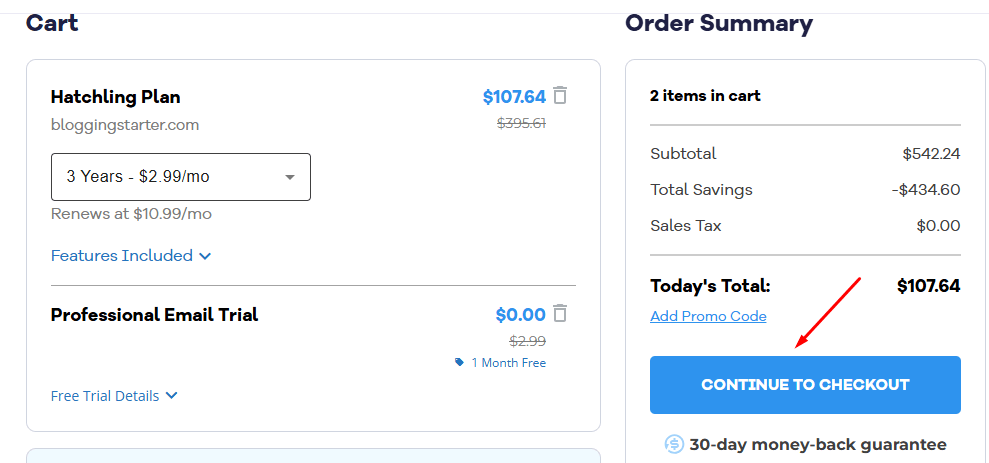Expand Features Included section
The image size is (989, 463).
(131, 255)
